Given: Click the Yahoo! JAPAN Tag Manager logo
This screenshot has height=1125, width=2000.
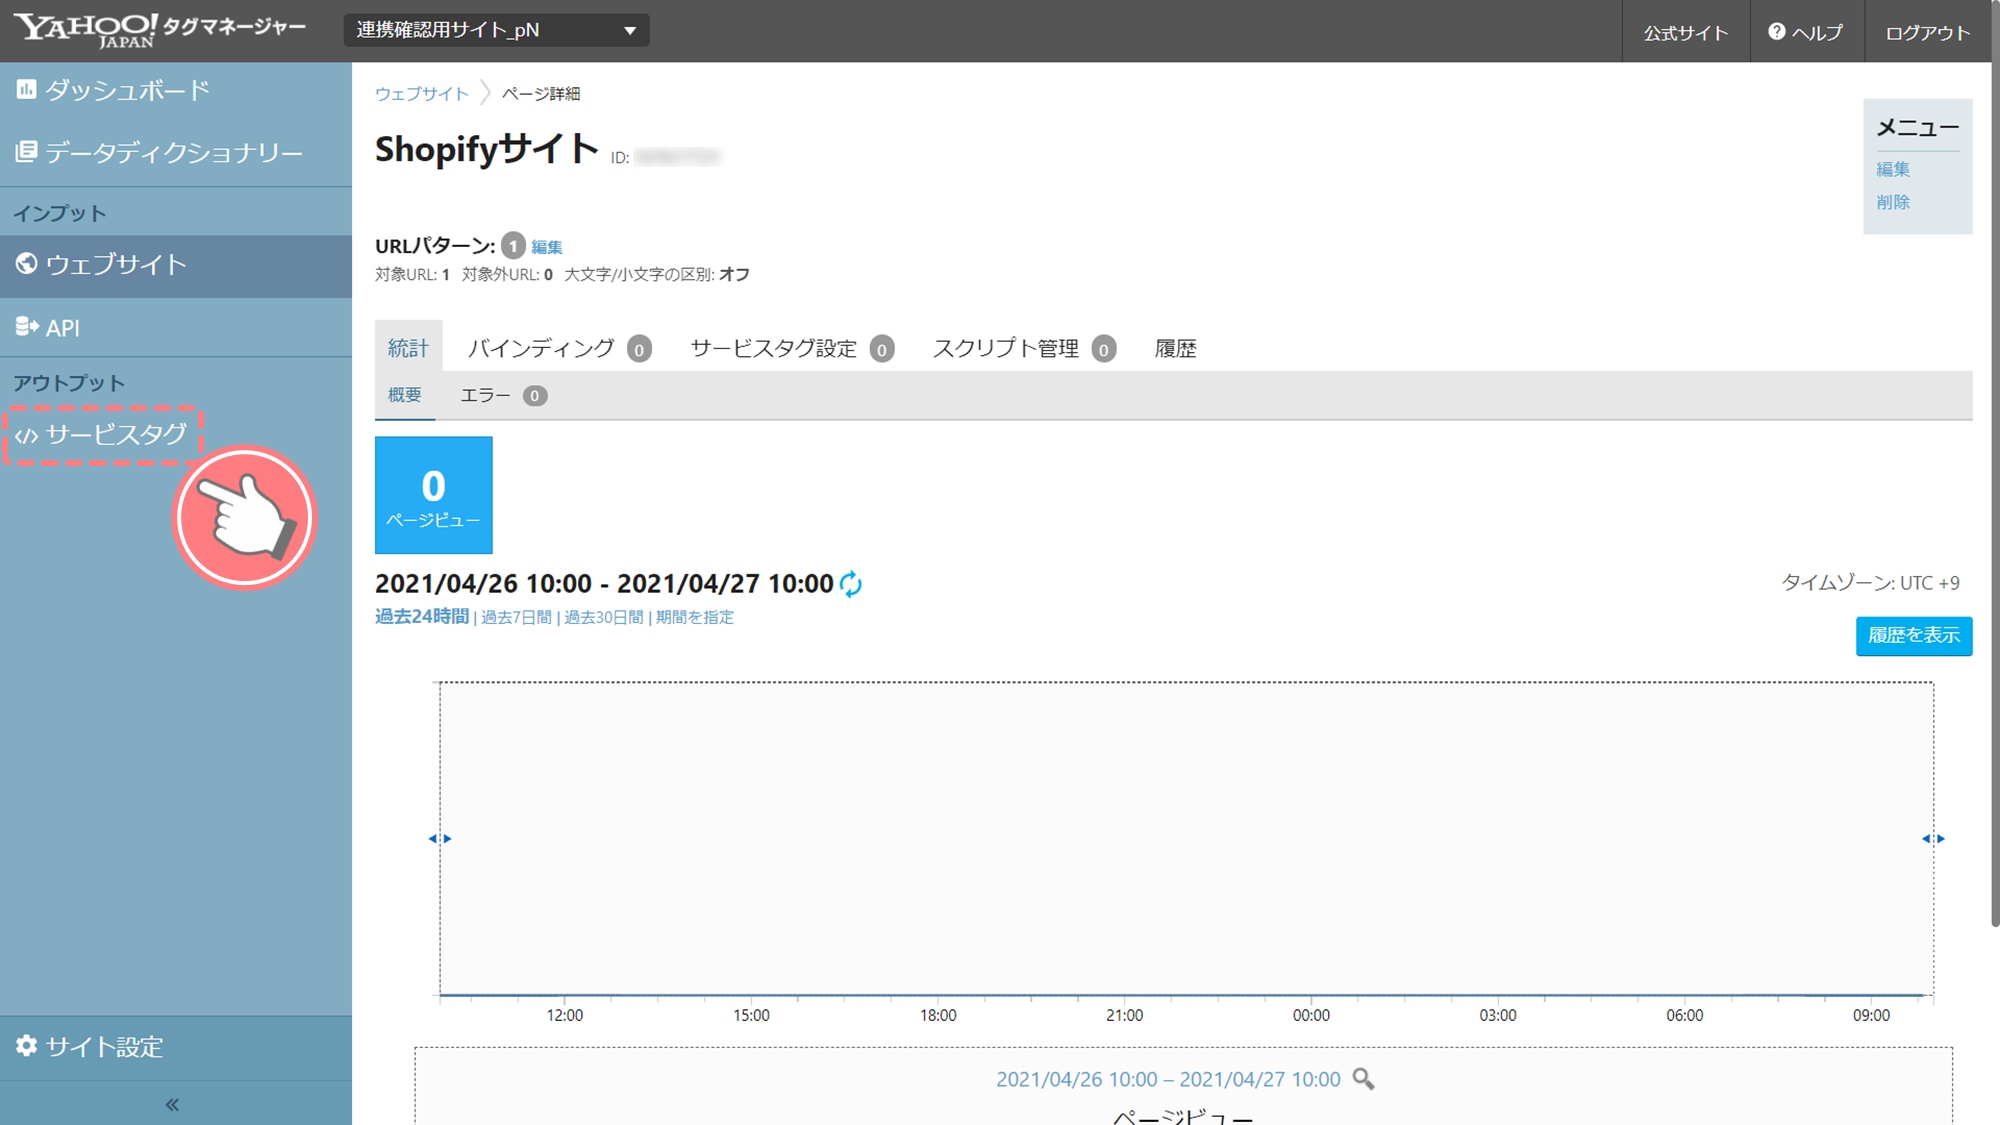Looking at the screenshot, I should (160, 30).
